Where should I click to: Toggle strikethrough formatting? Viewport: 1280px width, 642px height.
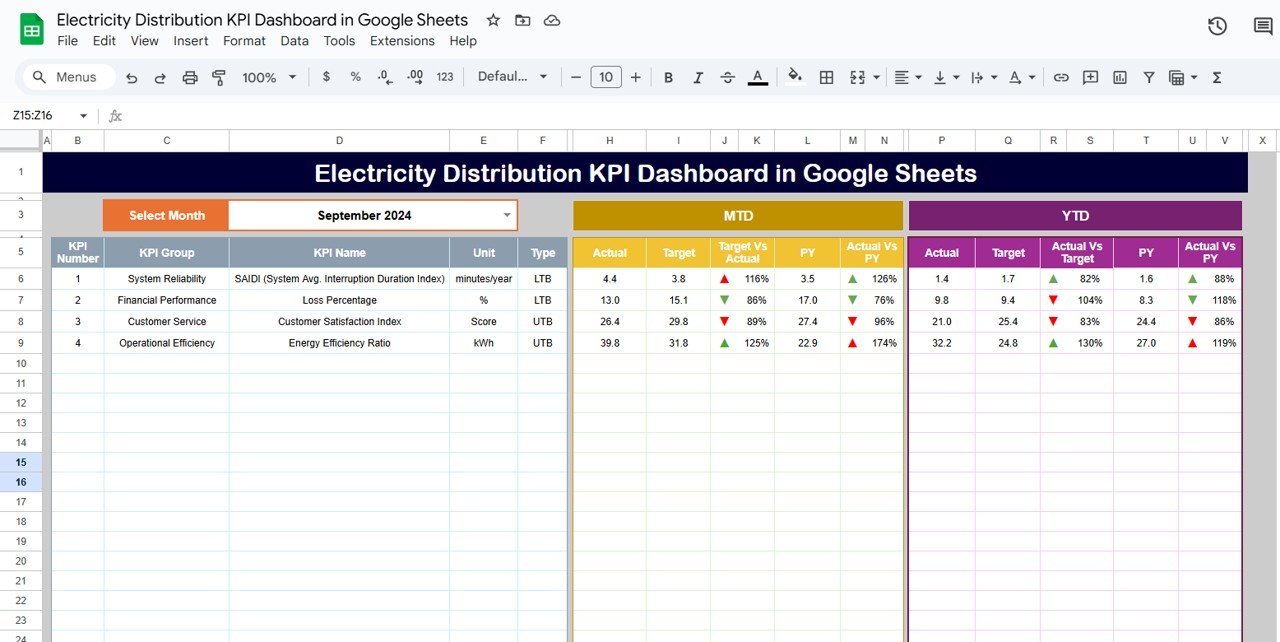[727, 77]
